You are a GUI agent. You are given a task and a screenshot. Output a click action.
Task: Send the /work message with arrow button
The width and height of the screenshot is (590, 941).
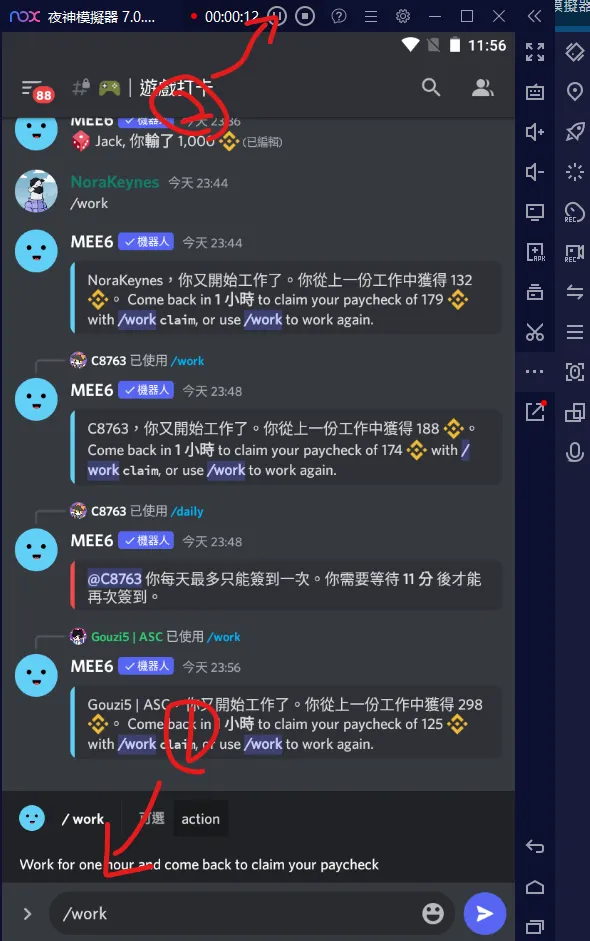click(x=484, y=913)
